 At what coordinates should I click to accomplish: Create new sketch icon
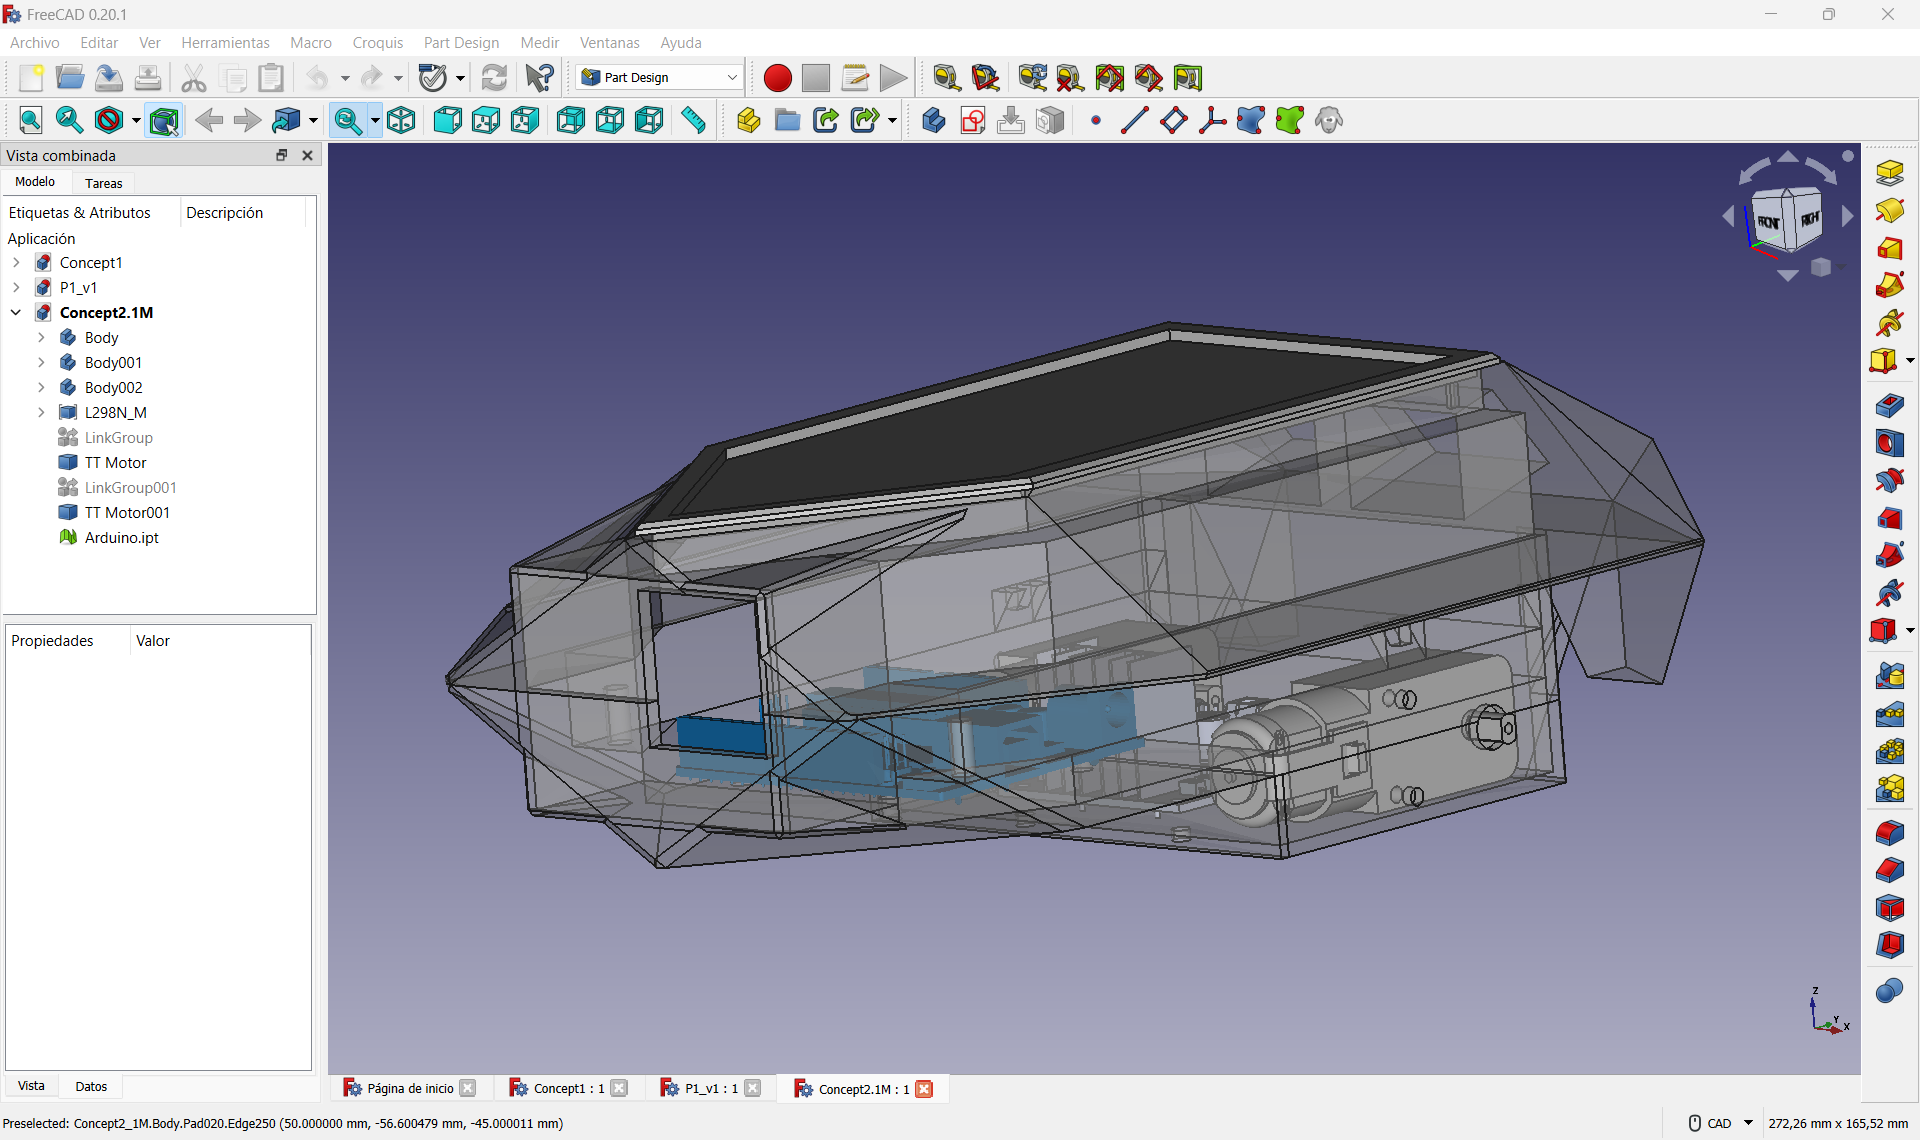point(972,121)
